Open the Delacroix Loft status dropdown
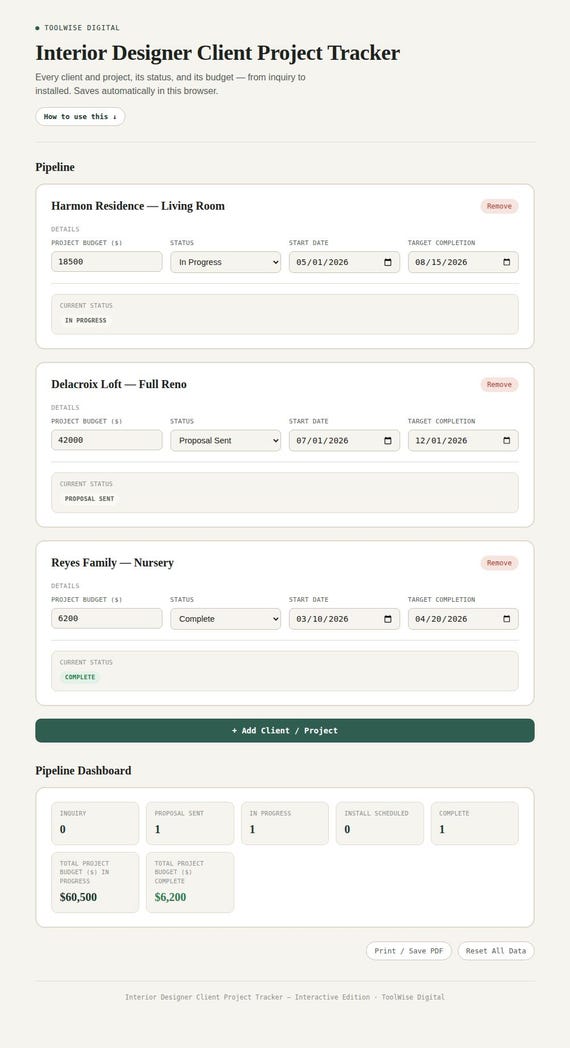This screenshot has height=1048, width=570. (x=225, y=440)
